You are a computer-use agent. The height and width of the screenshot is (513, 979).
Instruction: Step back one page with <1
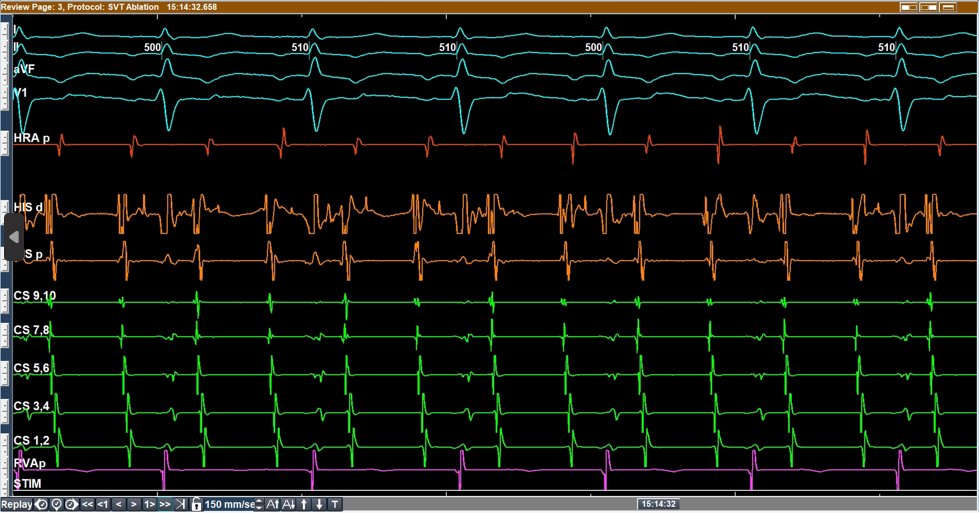[x=103, y=504]
